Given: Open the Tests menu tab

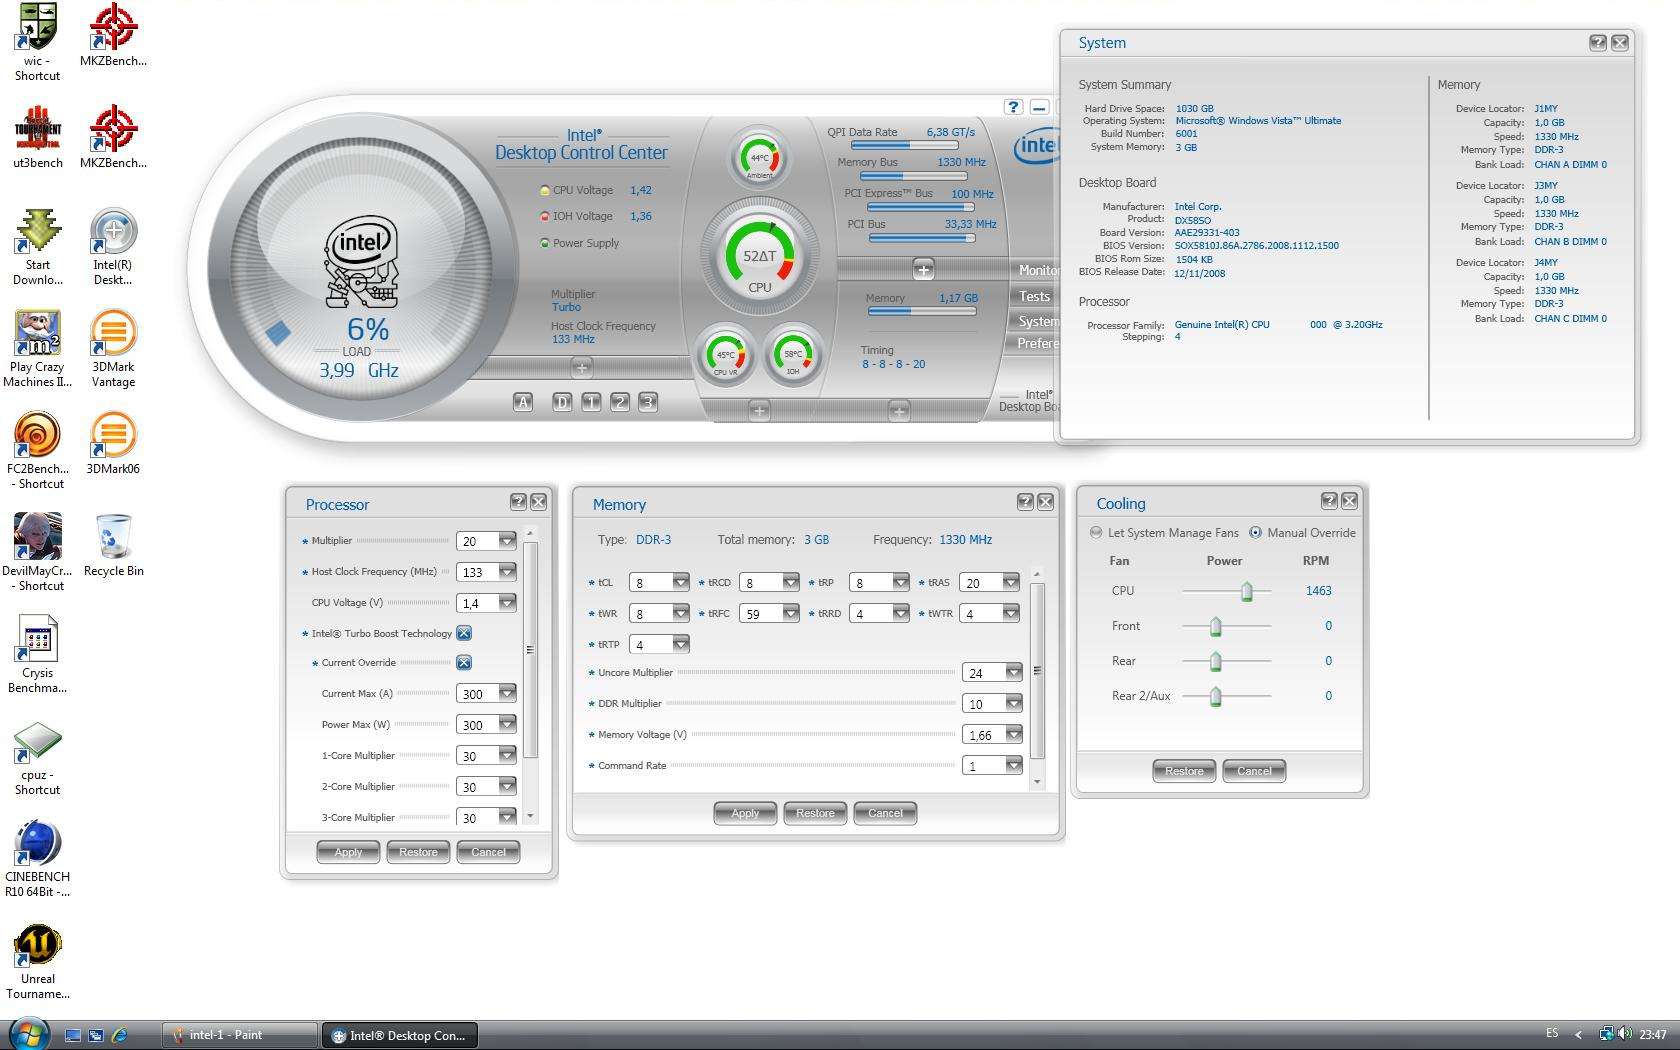Looking at the screenshot, I should [1034, 296].
